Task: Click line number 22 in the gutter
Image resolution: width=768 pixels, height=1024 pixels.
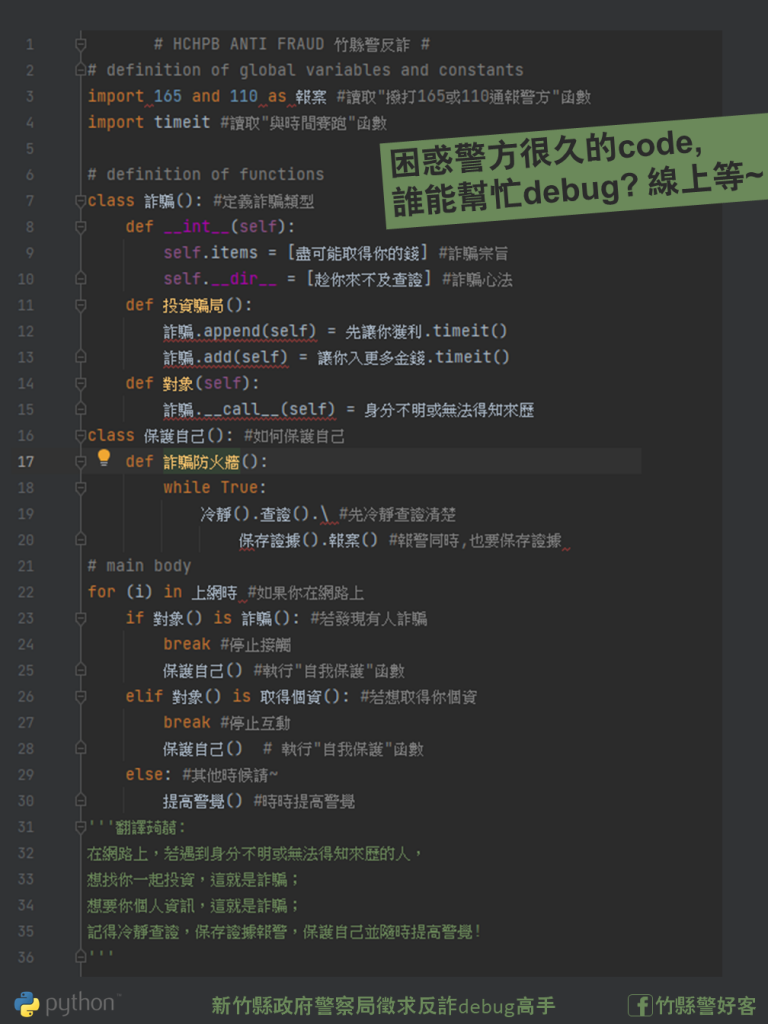Action: click(x=25, y=591)
